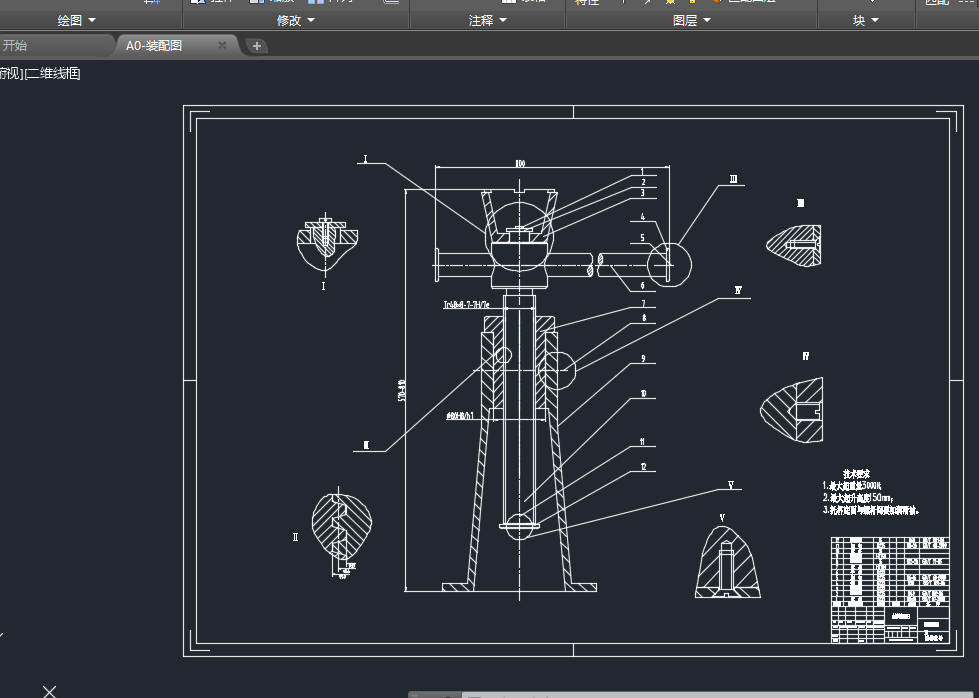
Task: Select the A0-装配图 drawing tab
Action: [x=154, y=46]
